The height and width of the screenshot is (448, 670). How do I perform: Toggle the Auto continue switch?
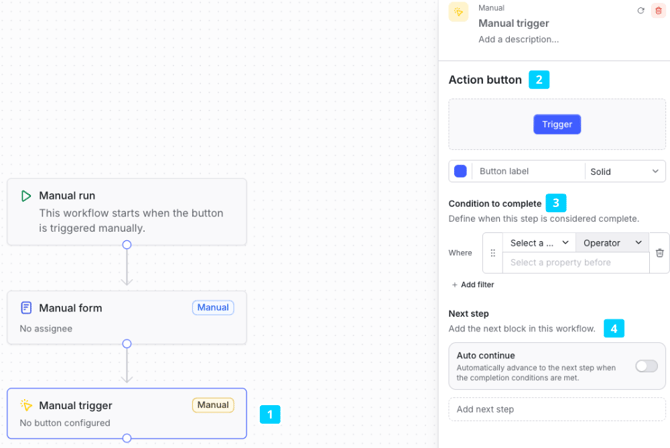(646, 366)
